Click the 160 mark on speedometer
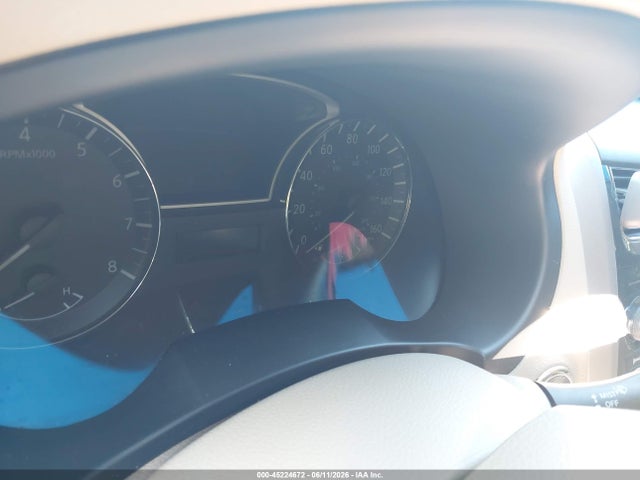The width and height of the screenshot is (640, 480). point(376,229)
